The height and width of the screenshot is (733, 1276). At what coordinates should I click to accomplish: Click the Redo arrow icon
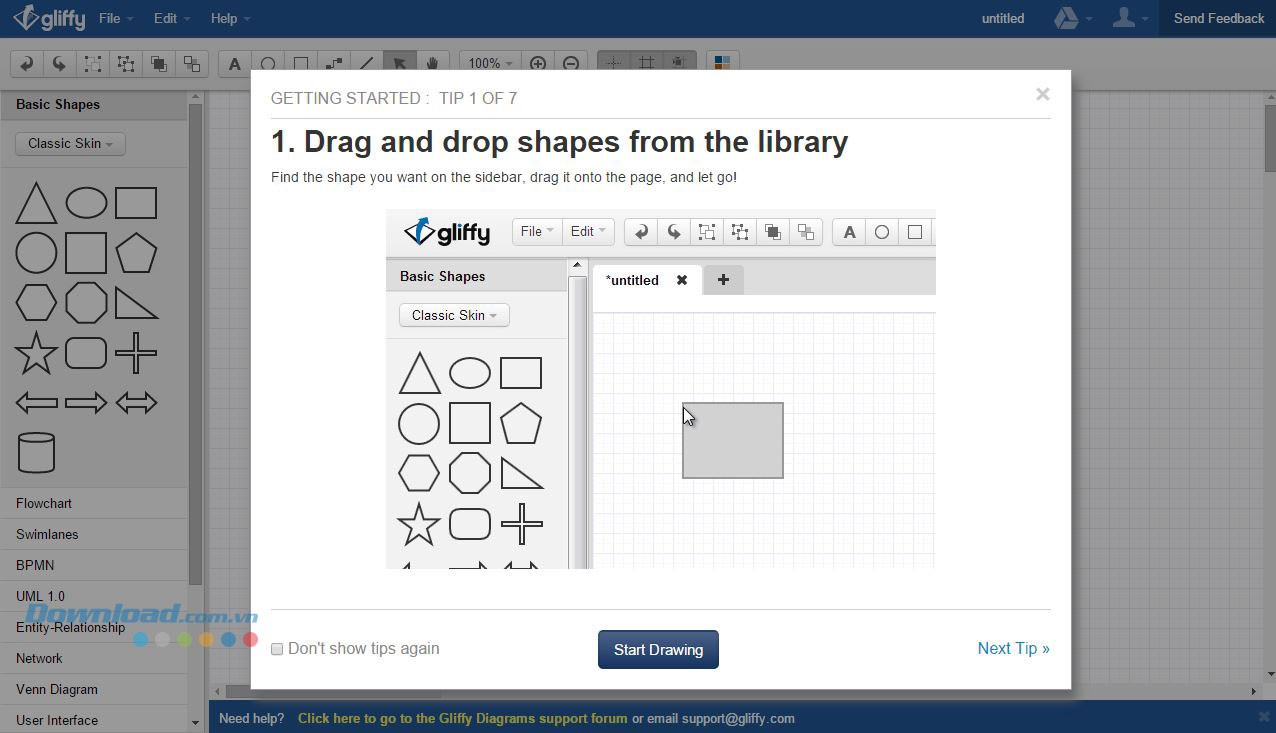(x=59, y=63)
